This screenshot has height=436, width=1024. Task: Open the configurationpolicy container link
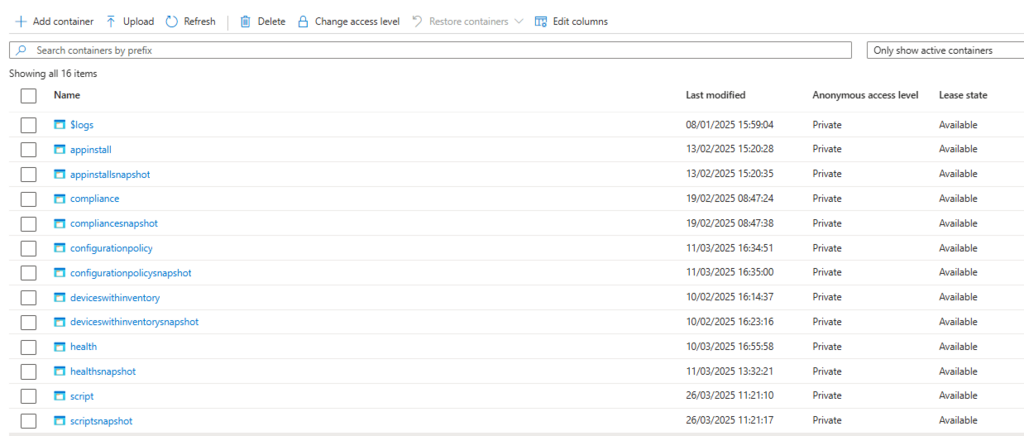pos(111,248)
